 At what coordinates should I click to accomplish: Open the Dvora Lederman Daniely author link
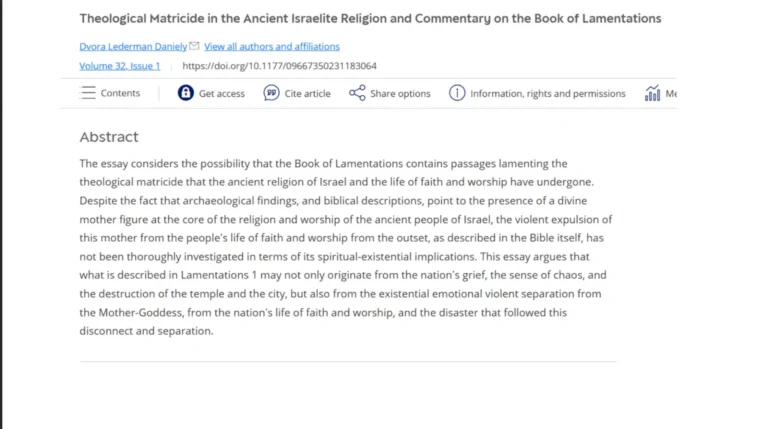coord(133,46)
